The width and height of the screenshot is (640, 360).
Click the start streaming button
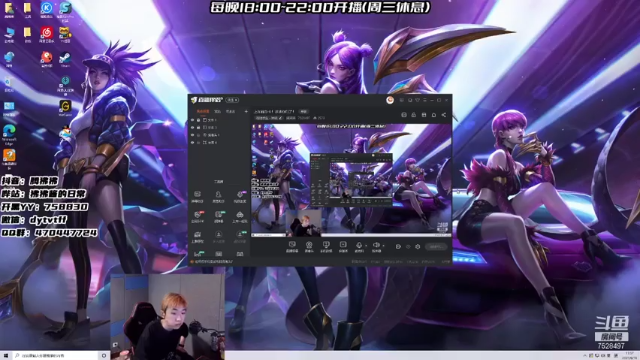[436, 247]
